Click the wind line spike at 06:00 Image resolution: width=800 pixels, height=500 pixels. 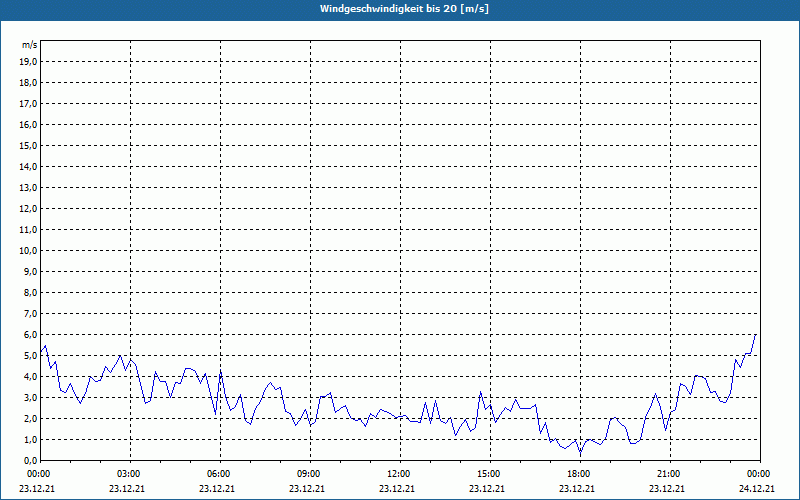point(221,372)
